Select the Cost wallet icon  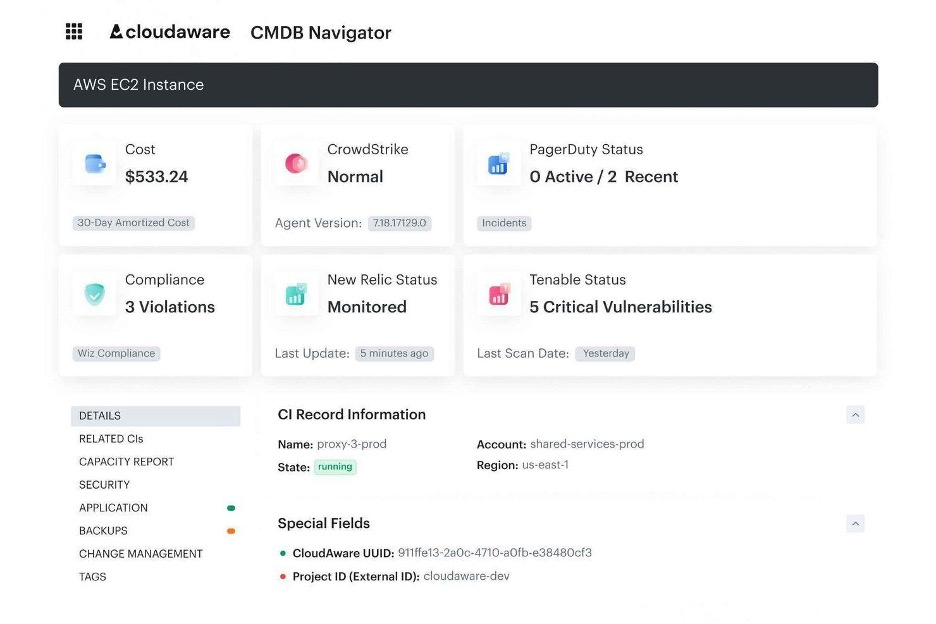[x=93, y=164]
